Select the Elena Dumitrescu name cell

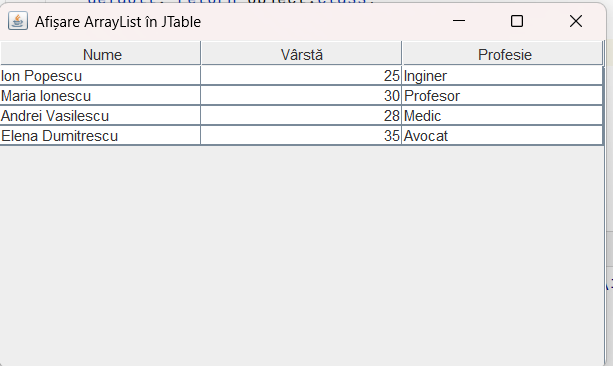coord(100,135)
